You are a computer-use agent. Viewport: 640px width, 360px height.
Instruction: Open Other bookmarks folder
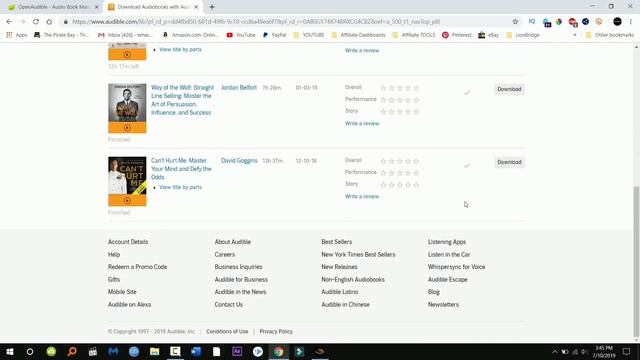point(609,35)
